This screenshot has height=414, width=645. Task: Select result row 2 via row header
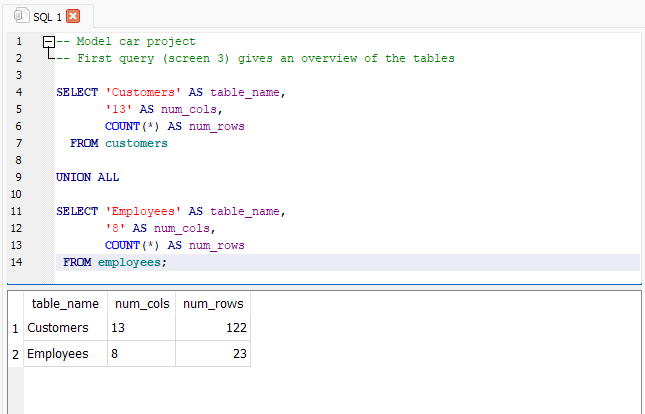click(x=15, y=354)
